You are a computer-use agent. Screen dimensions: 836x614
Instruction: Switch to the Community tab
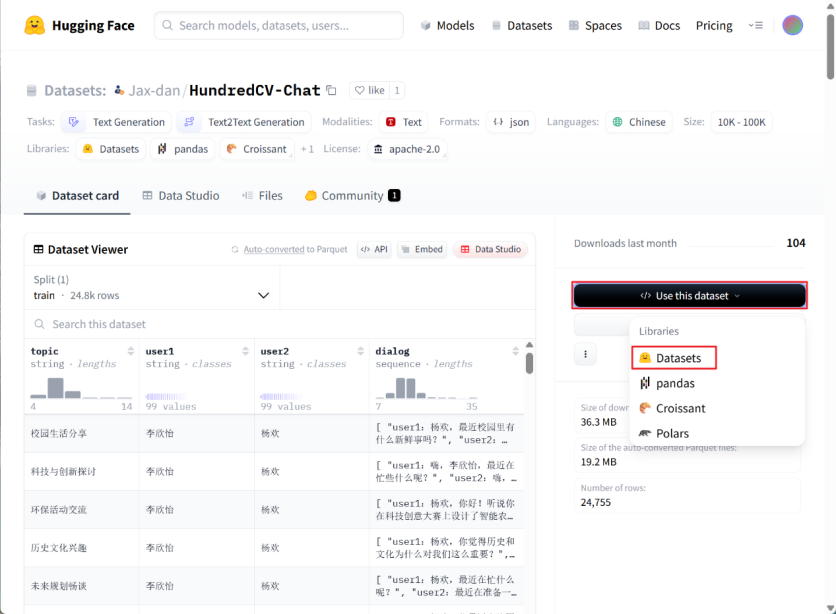pyautogui.click(x=352, y=196)
